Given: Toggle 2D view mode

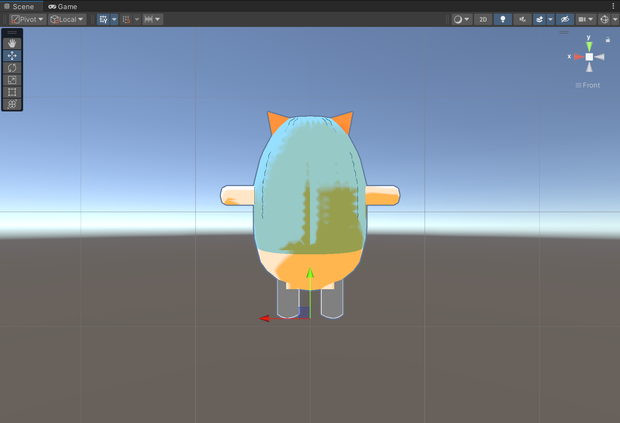Looking at the screenshot, I should click(483, 19).
